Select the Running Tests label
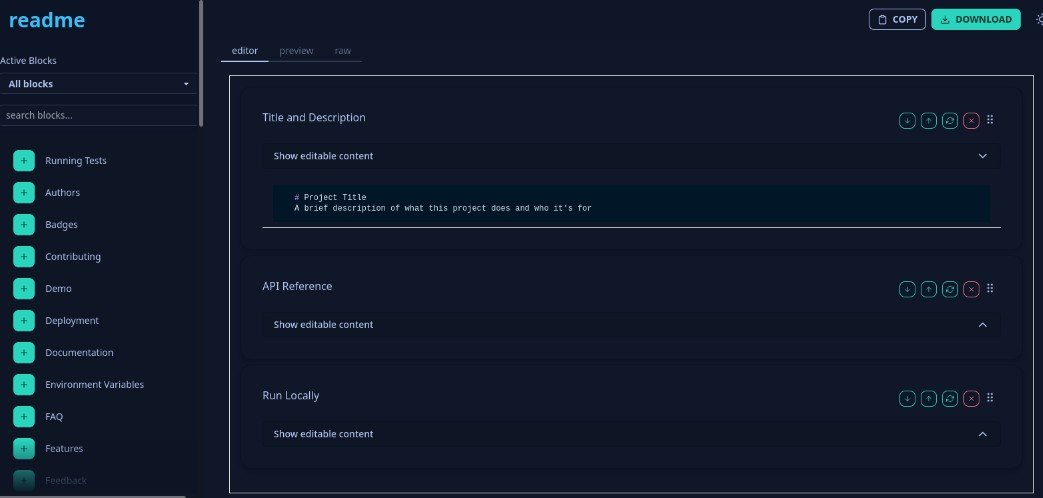Viewport: 1043px width, 498px height. 76,160
